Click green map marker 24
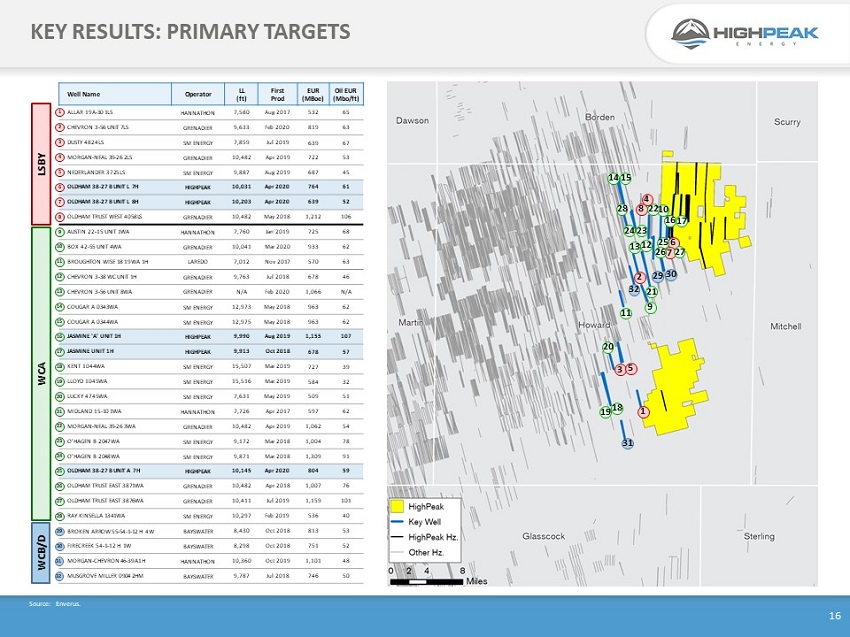 629,231
